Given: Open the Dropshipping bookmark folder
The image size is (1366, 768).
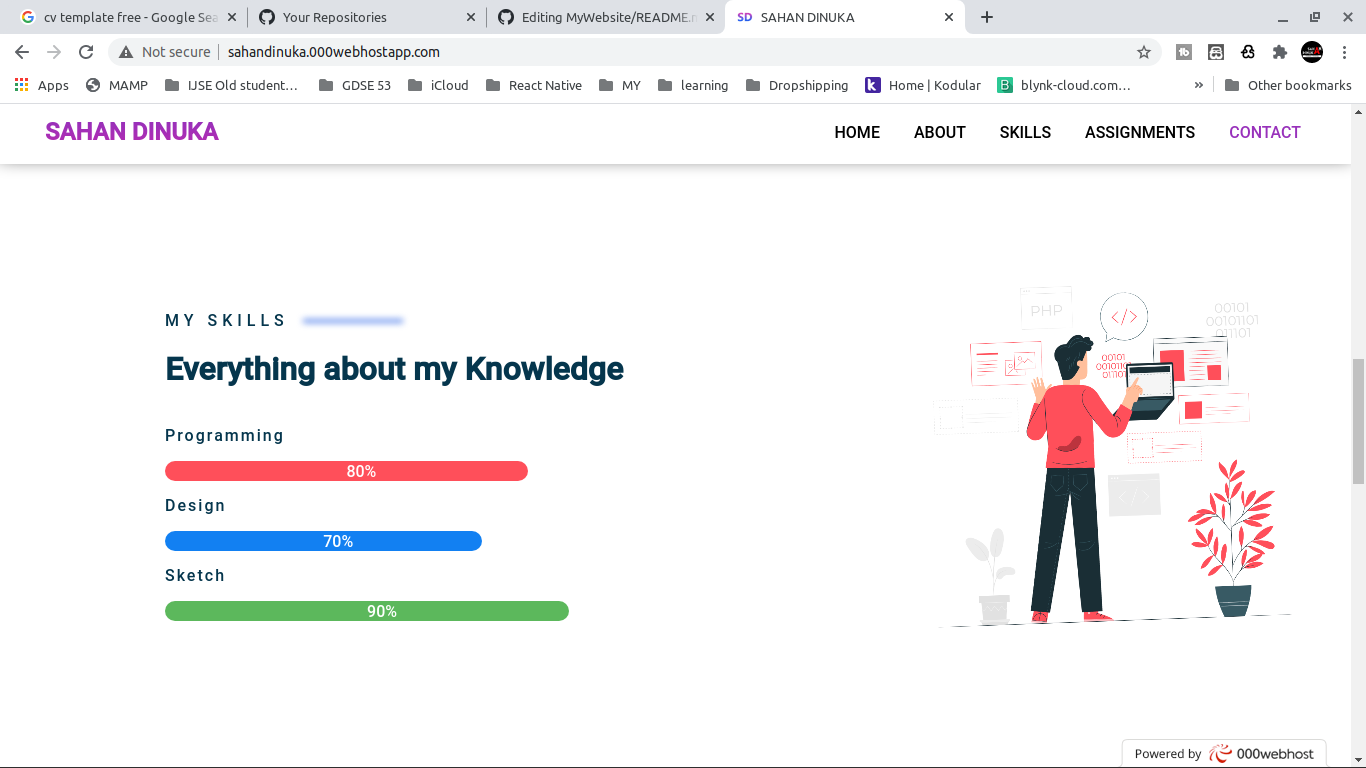Looking at the screenshot, I should tap(797, 85).
